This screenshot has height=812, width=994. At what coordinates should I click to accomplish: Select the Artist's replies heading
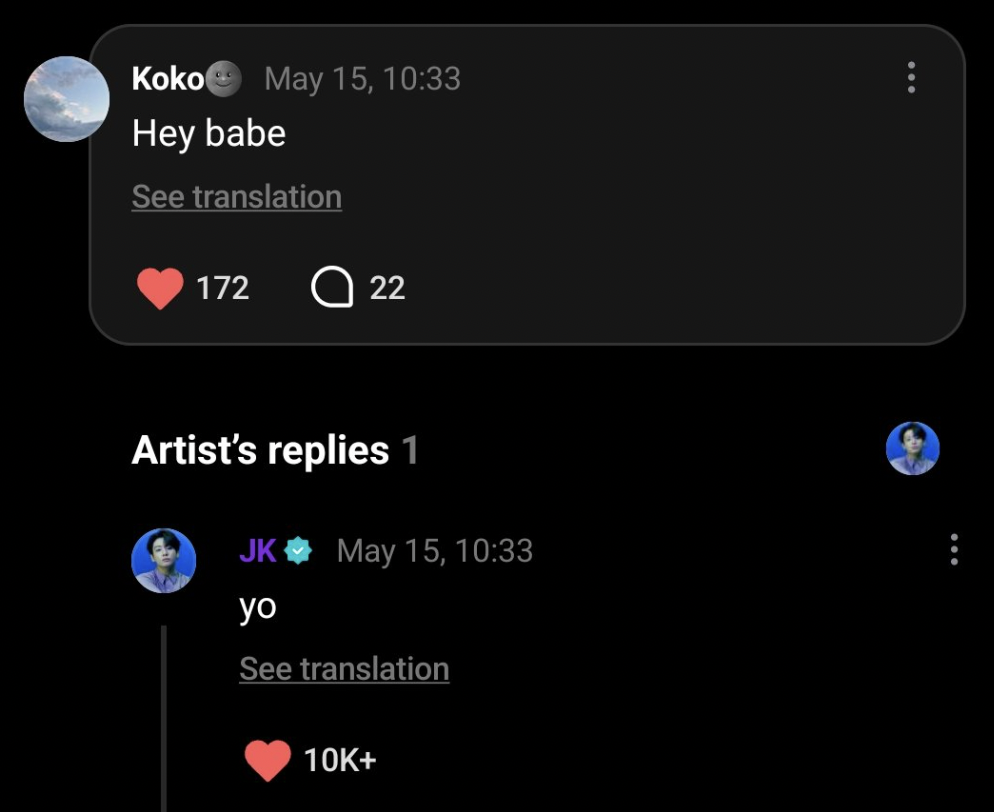[x=260, y=451]
